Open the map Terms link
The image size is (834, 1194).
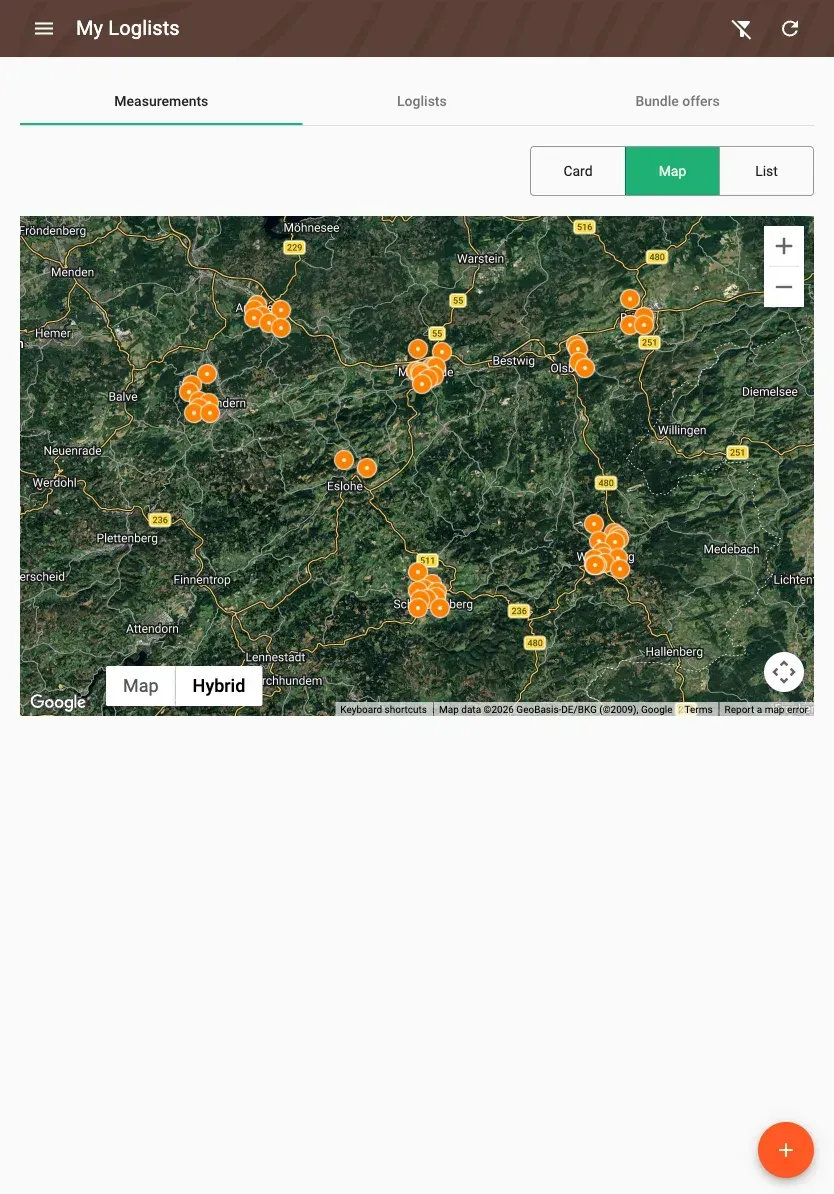pos(698,710)
